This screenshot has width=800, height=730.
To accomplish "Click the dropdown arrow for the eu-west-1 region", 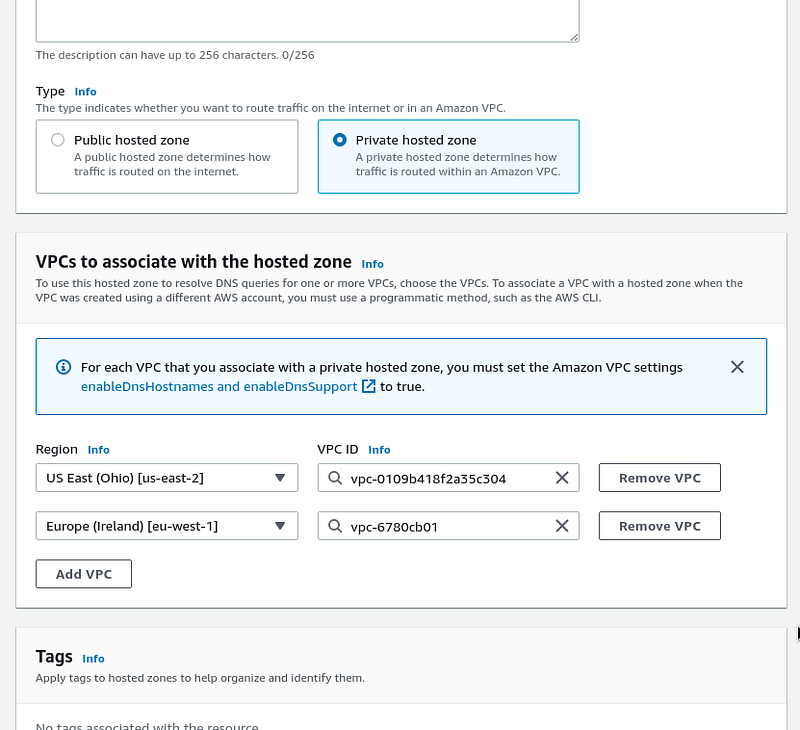I will pyautogui.click(x=280, y=526).
